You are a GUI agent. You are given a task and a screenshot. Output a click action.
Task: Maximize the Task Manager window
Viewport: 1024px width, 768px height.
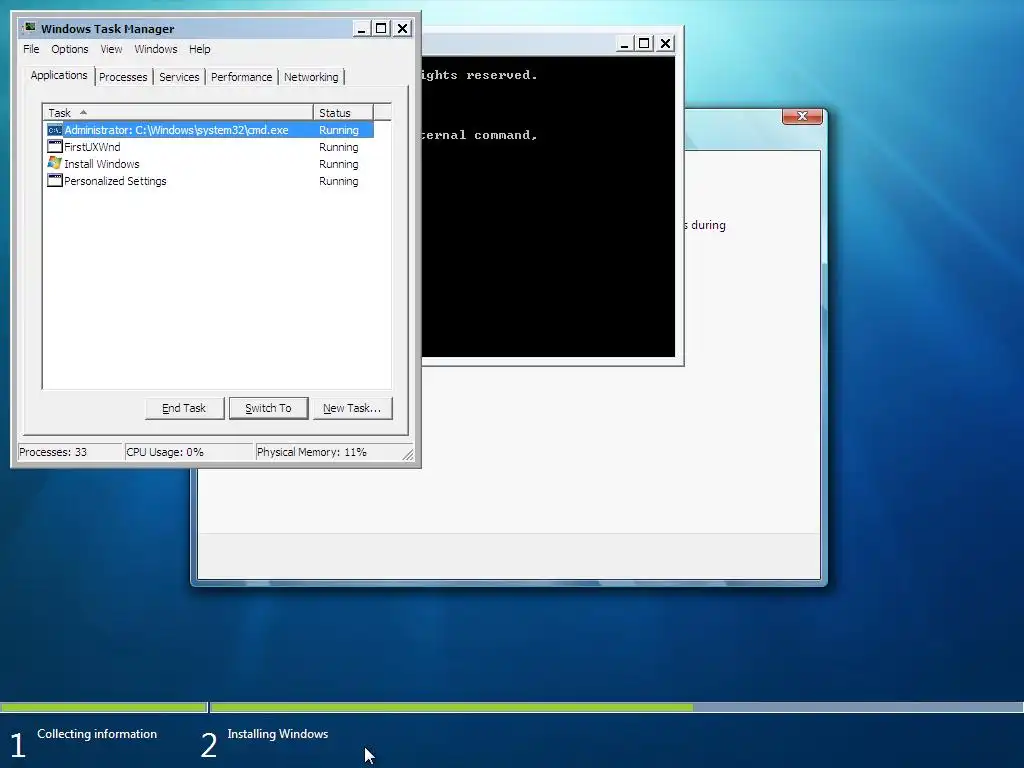pyautogui.click(x=381, y=29)
